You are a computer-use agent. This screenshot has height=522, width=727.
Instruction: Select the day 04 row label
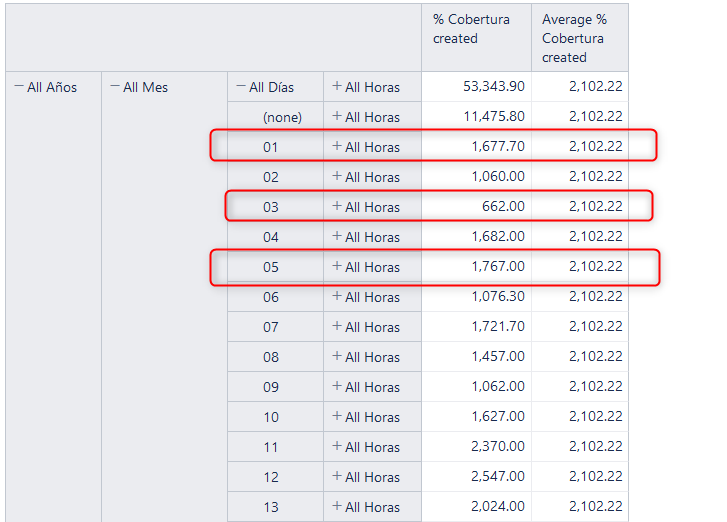coord(271,237)
